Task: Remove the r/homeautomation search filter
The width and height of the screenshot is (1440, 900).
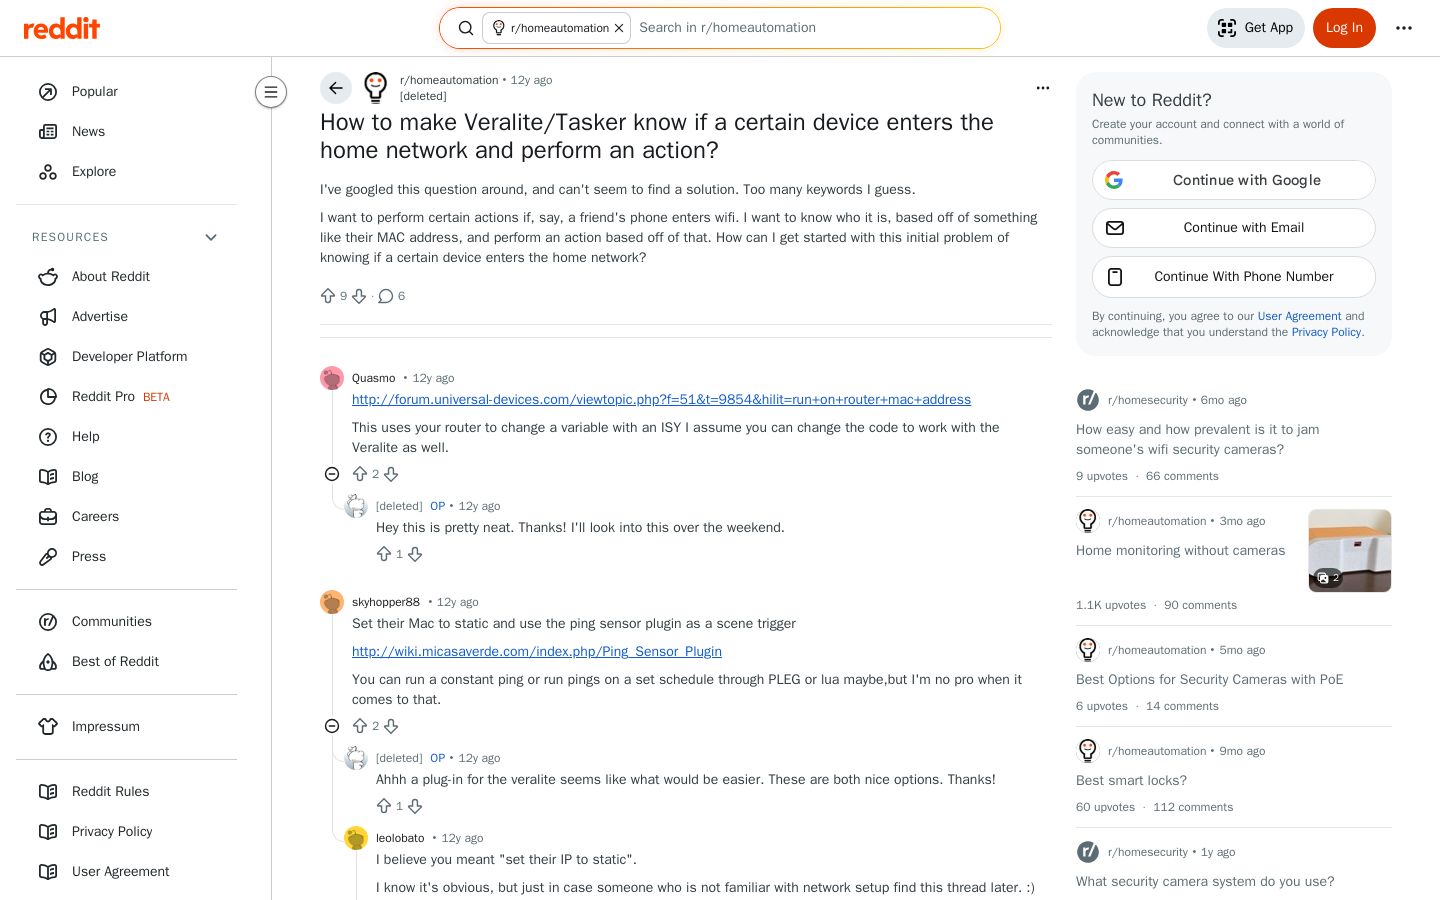Action: pyautogui.click(x=619, y=28)
